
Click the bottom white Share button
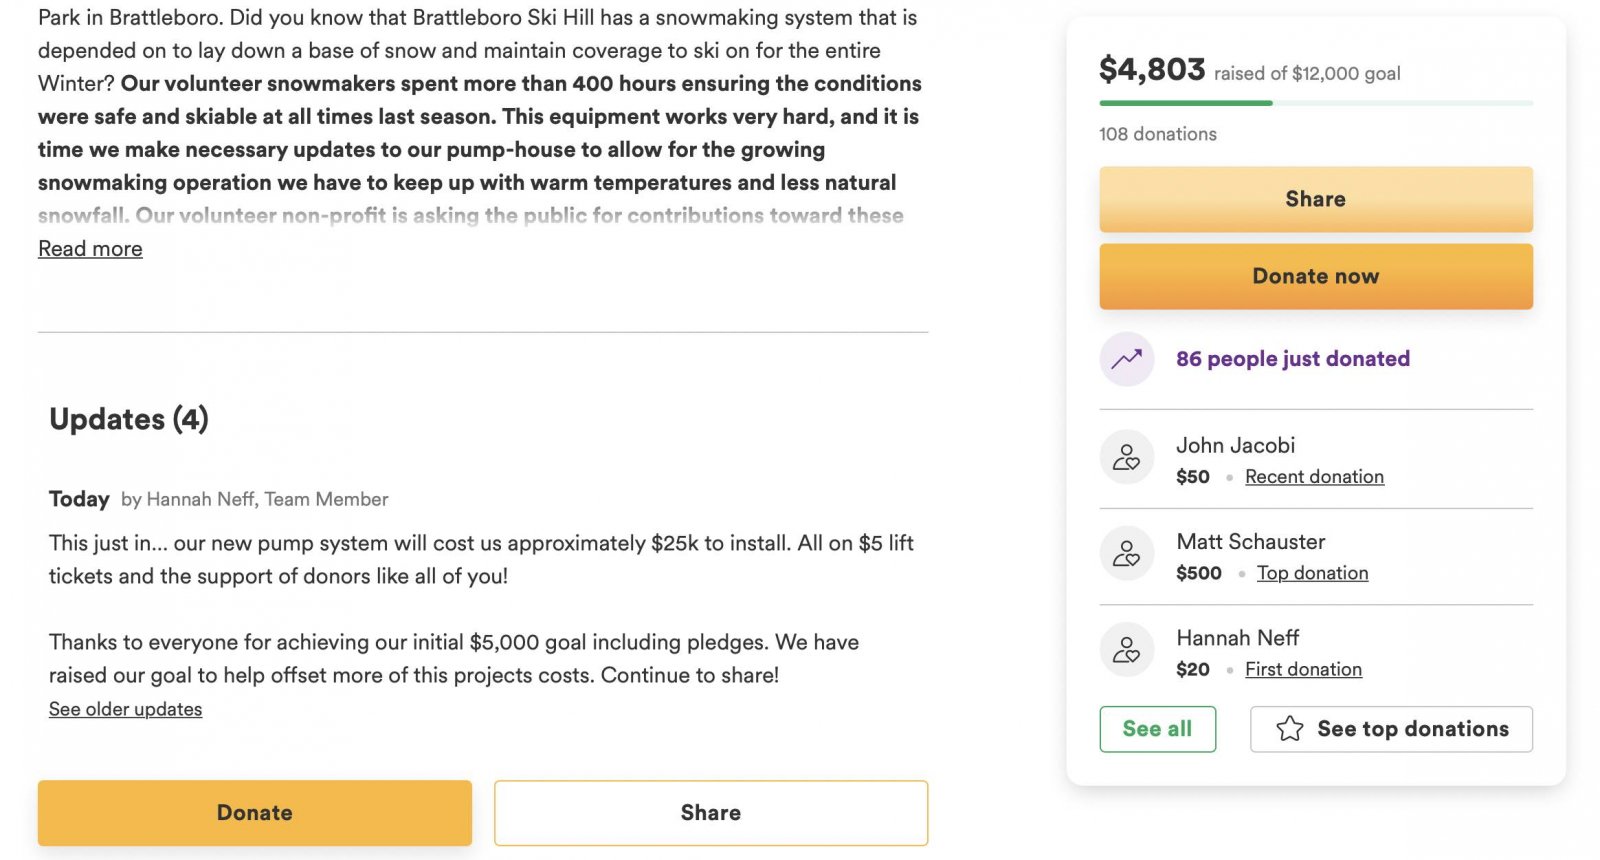coord(710,813)
